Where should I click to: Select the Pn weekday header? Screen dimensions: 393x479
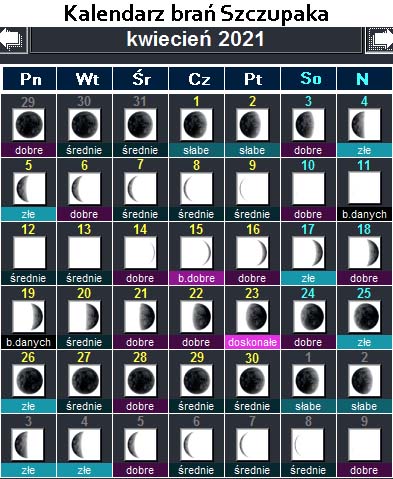coord(29,79)
